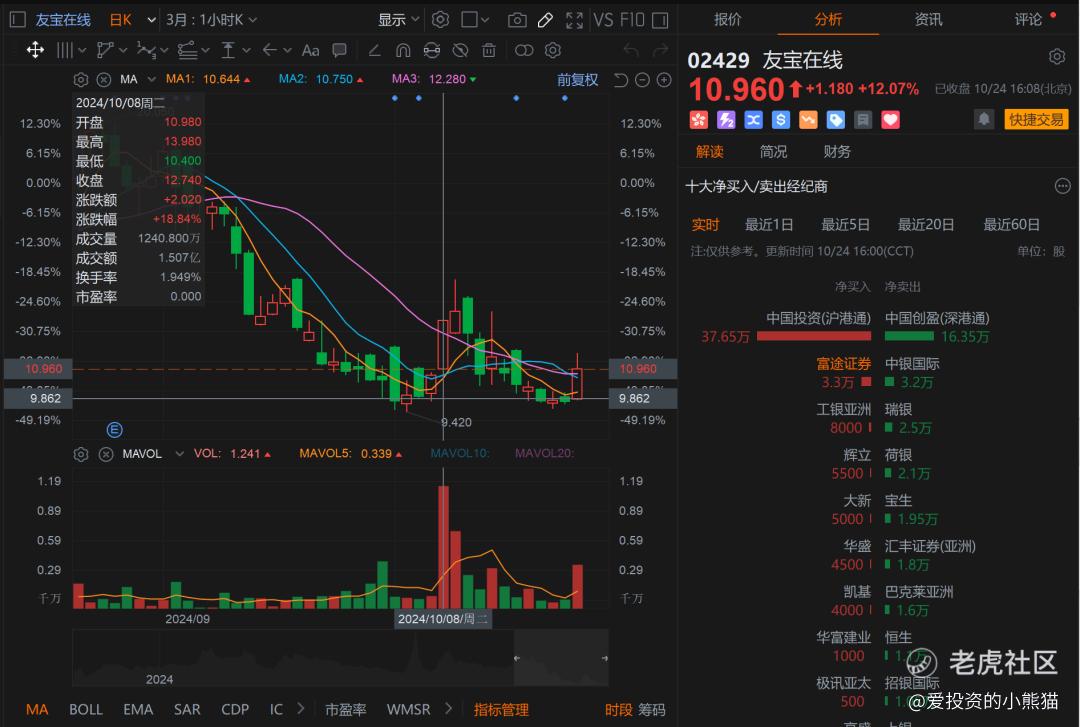Image resolution: width=1080 pixels, height=727 pixels.
Task: Insert a comment bubble note
Action: [x=339, y=50]
